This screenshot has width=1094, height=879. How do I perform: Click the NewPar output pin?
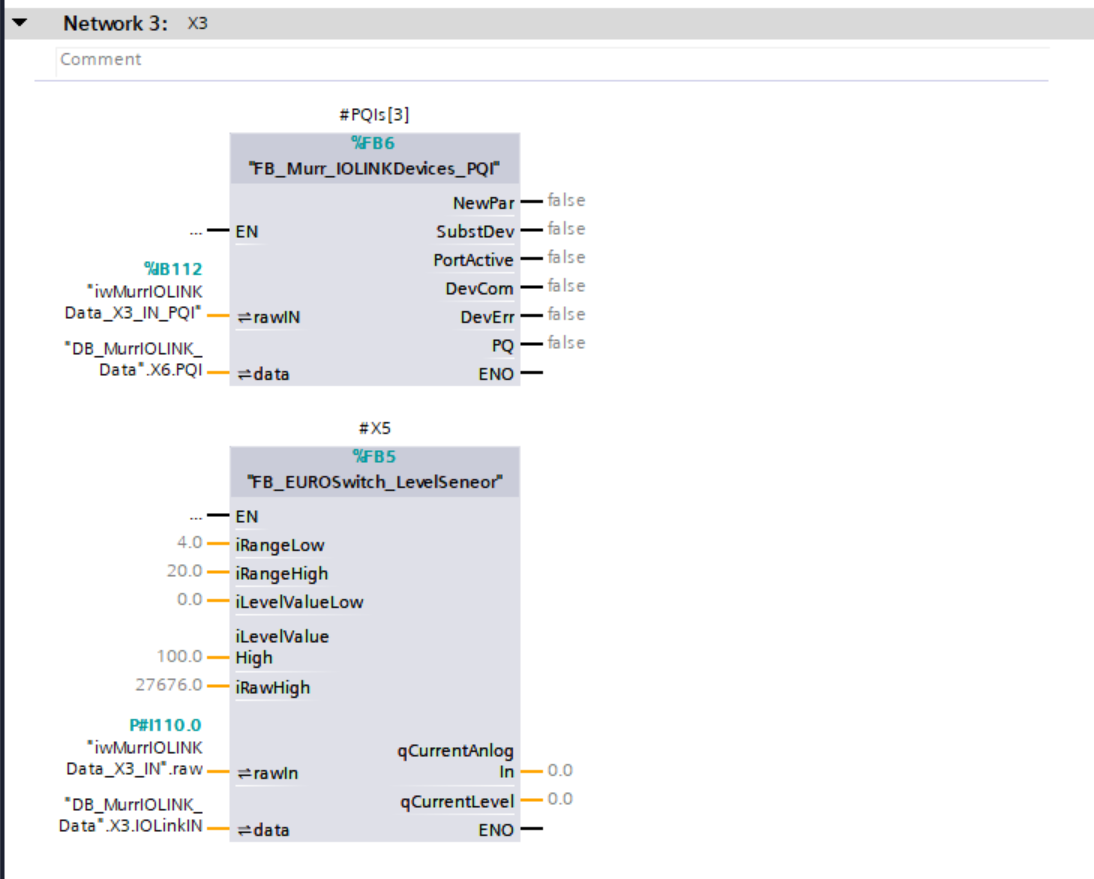(x=484, y=203)
